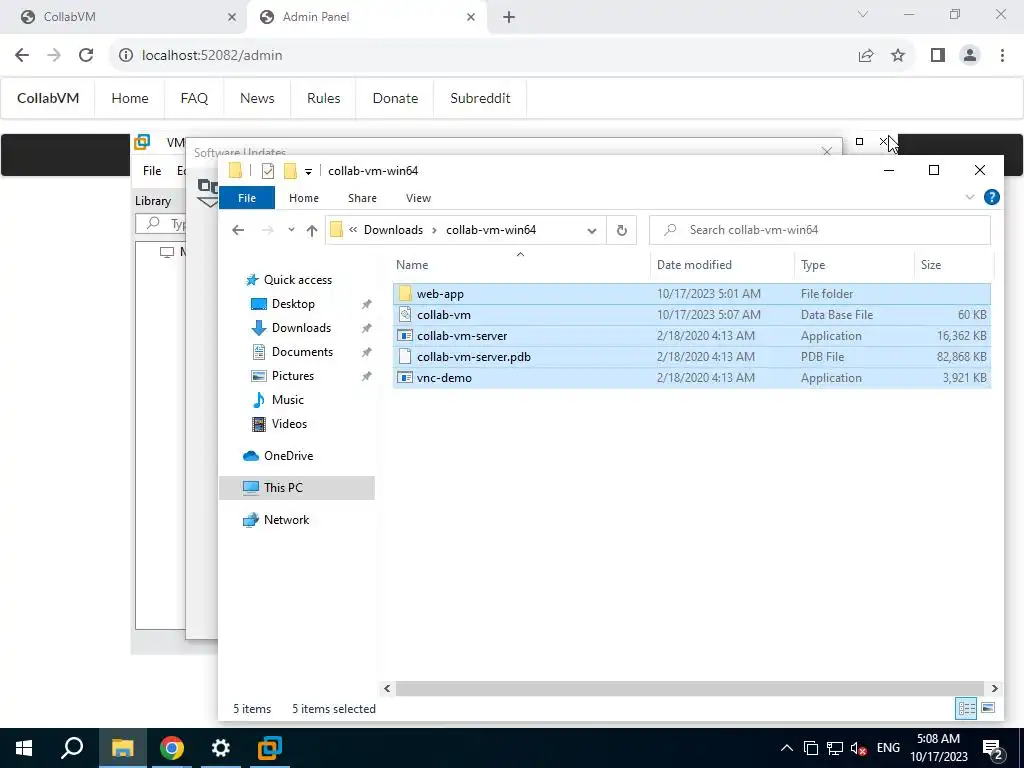Open address bar history dropdown
This screenshot has width=1024, height=768.
(x=592, y=230)
